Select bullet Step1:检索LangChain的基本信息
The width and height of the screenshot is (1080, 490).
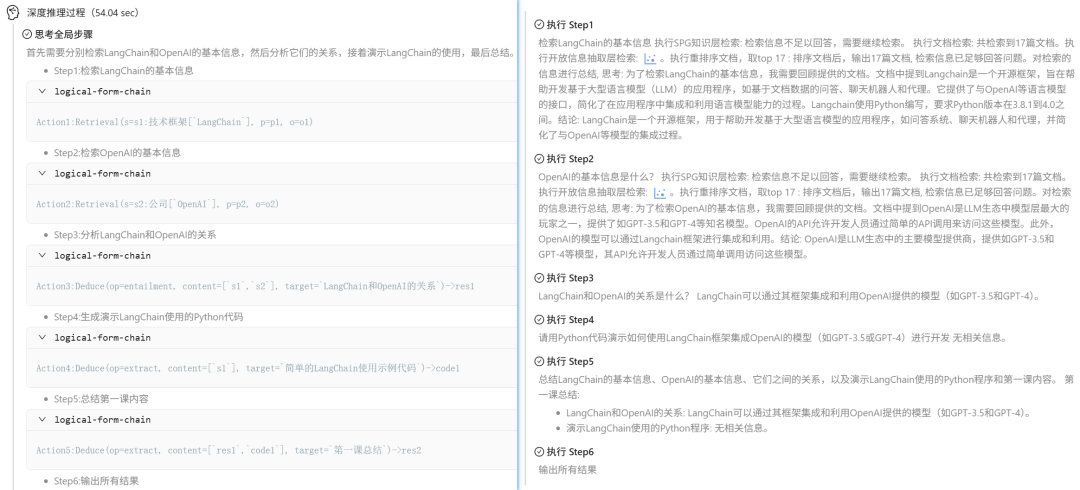point(123,70)
